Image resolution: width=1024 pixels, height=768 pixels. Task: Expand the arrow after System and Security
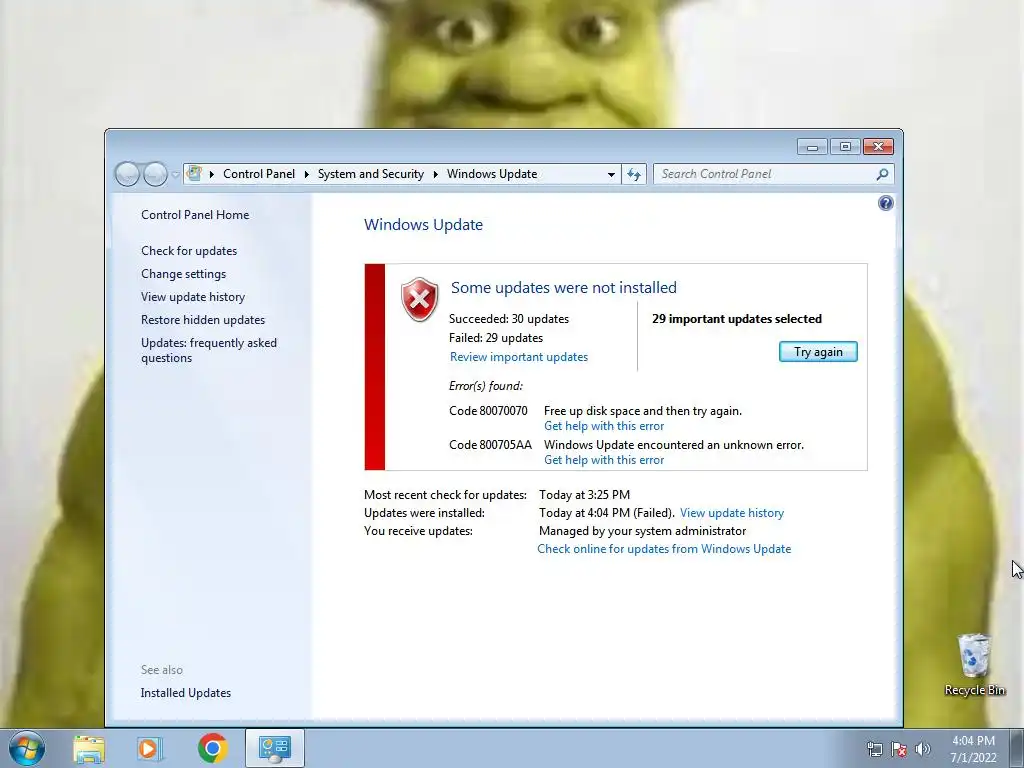(436, 174)
